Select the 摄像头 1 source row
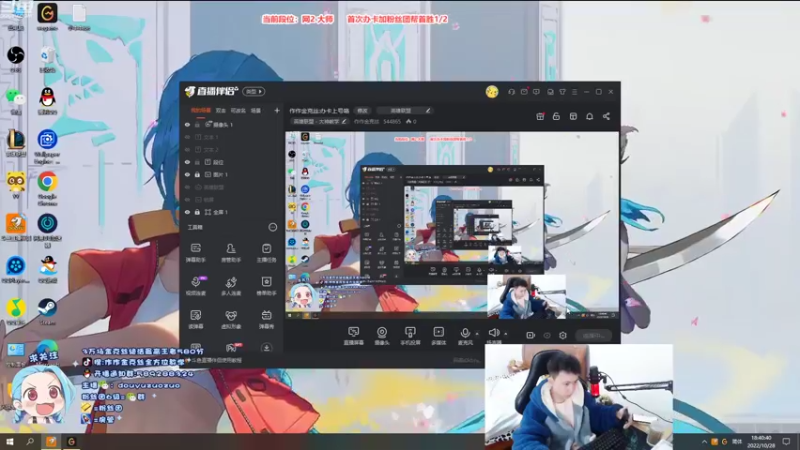 [x=232, y=124]
